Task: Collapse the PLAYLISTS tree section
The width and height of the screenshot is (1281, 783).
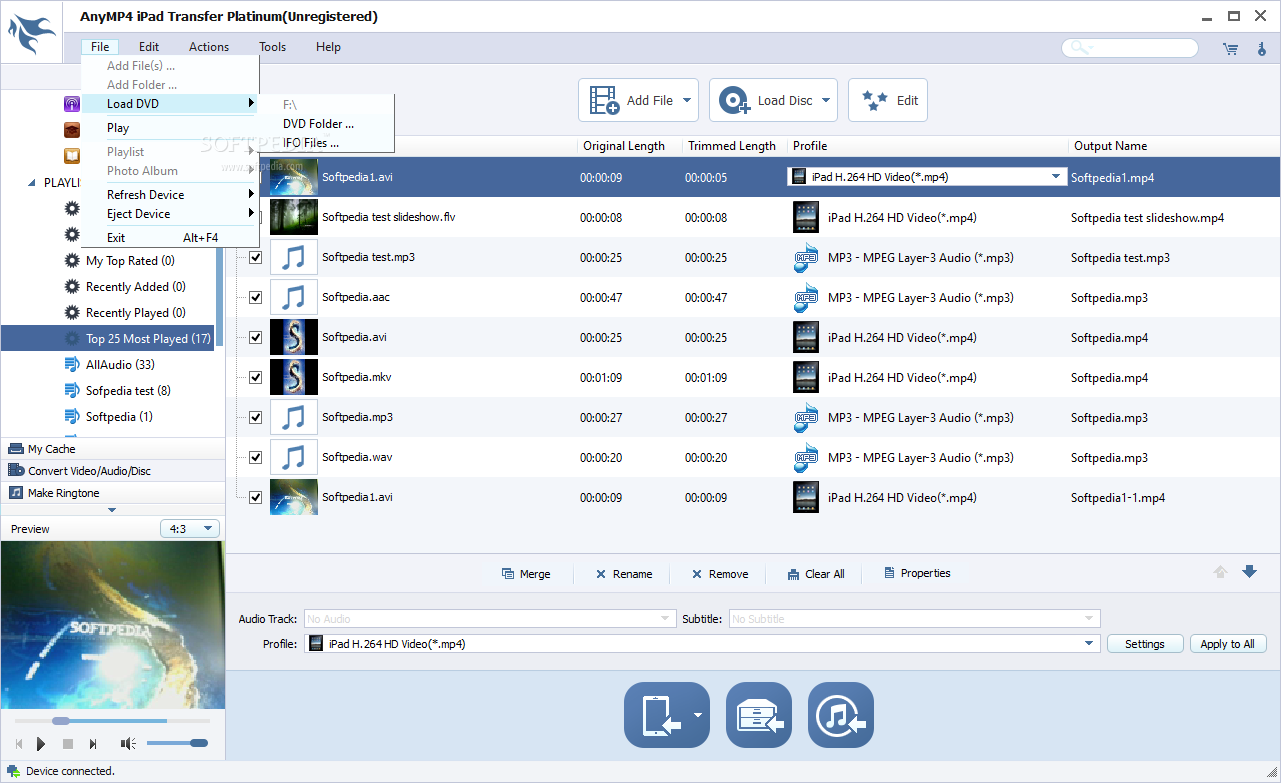Action: (32, 183)
